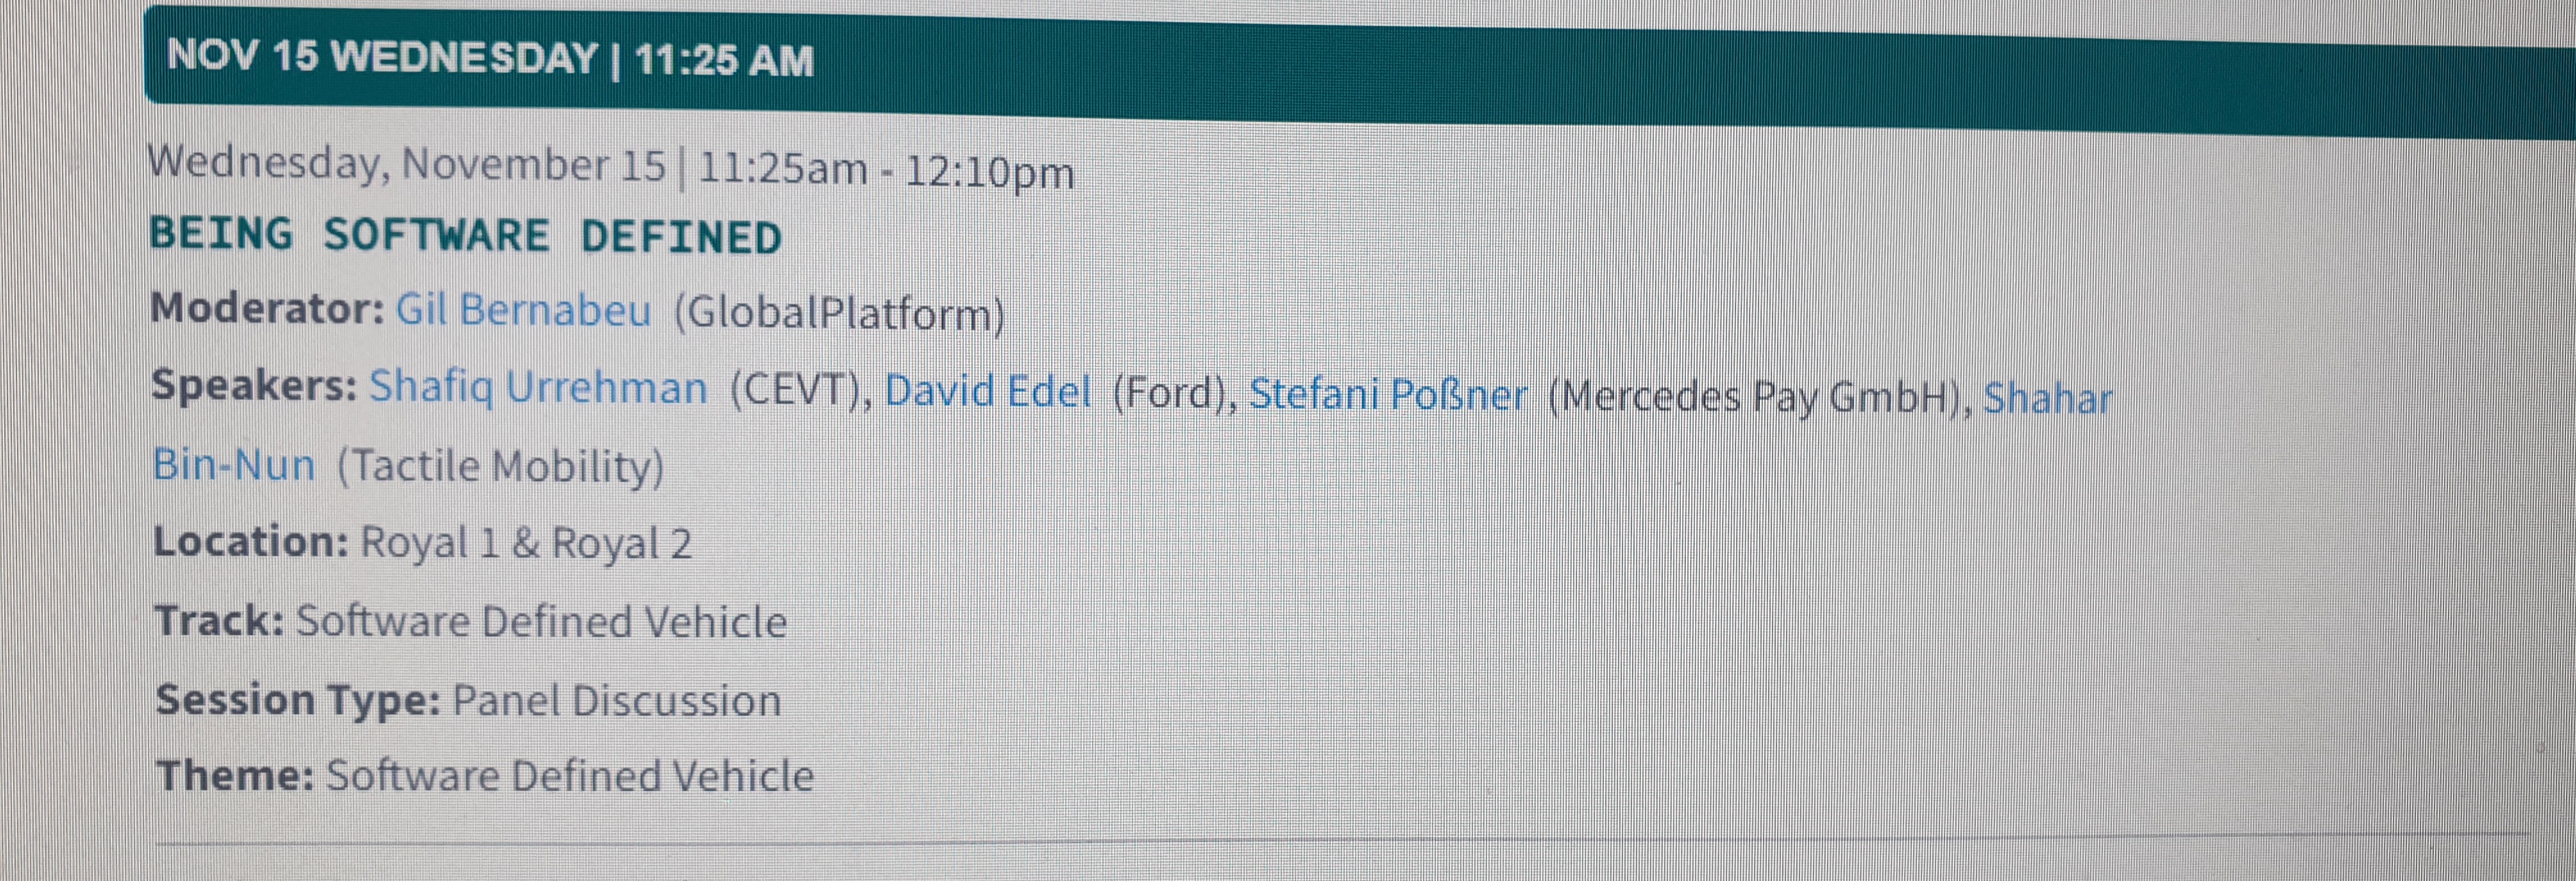Viewport: 2576px width, 881px height.
Task: Click the 'Bin-Nun' link text
Action: (234, 465)
